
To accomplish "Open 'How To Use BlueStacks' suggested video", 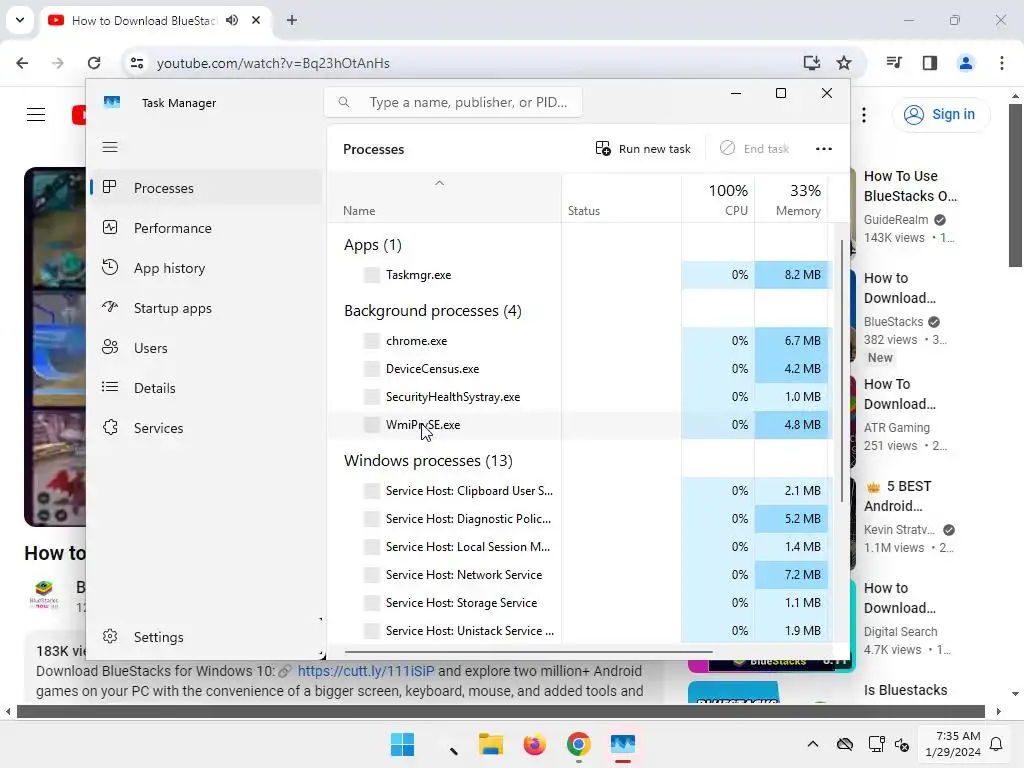I will (910, 186).
